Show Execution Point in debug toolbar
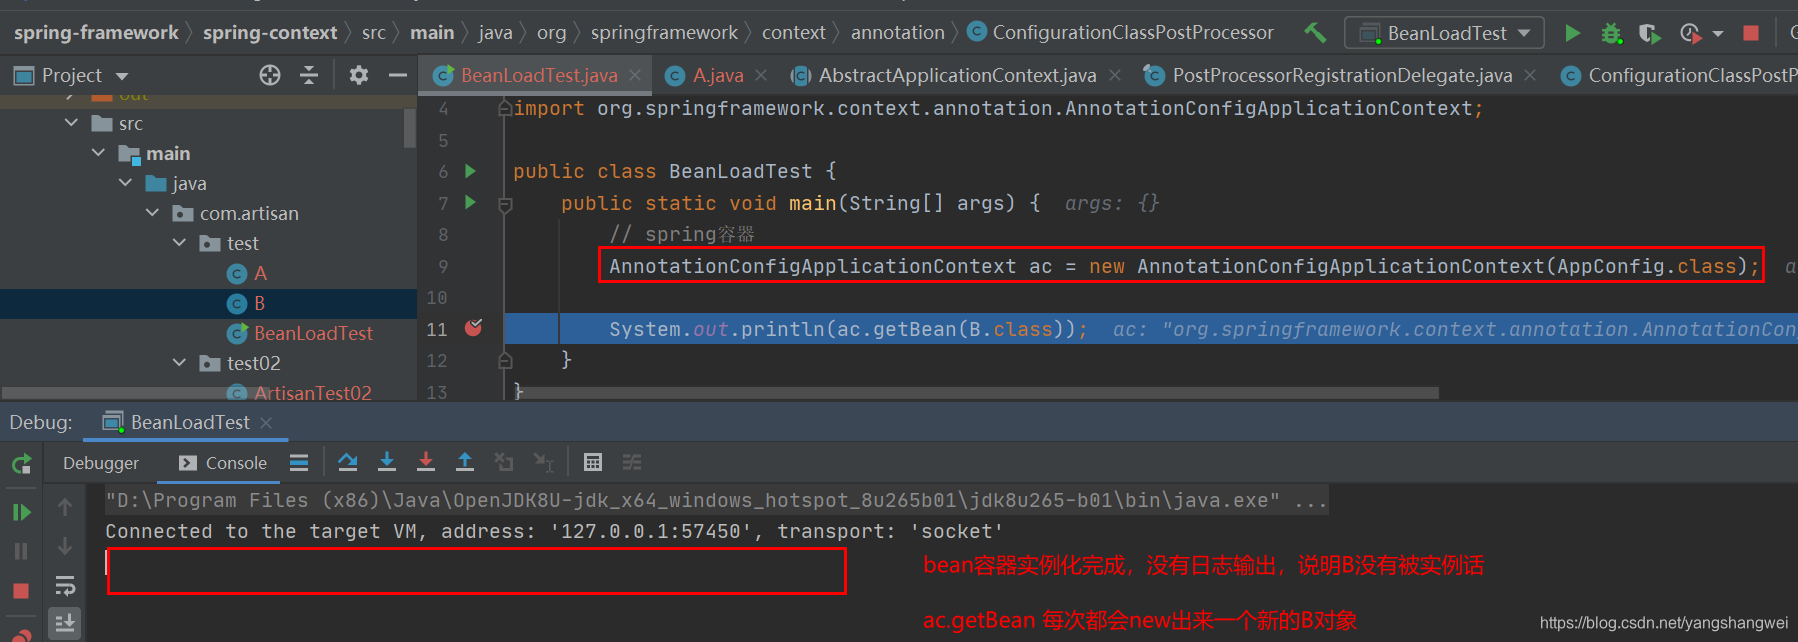 (x=299, y=462)
